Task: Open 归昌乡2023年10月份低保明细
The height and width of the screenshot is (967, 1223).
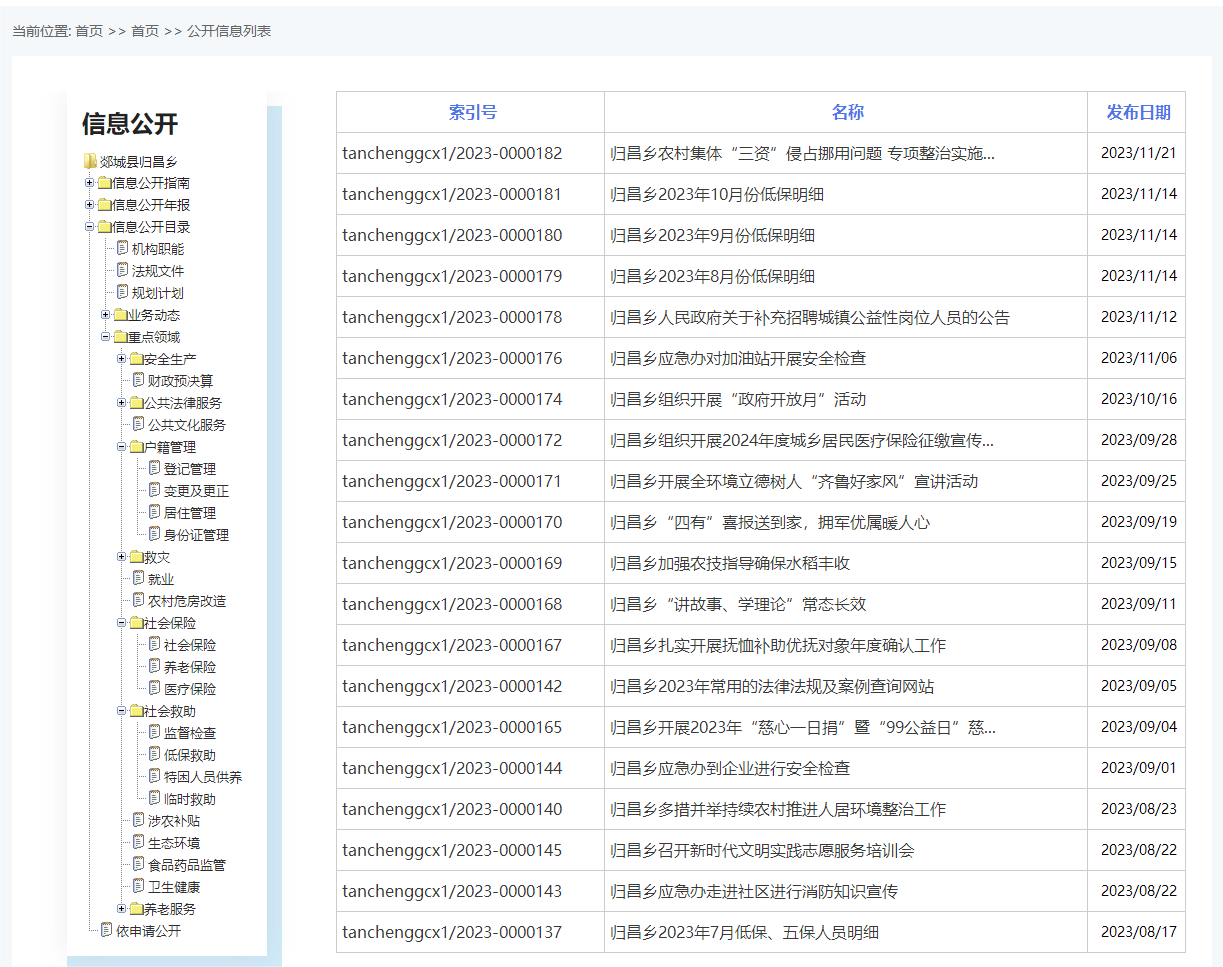Action: pos(717,194)
